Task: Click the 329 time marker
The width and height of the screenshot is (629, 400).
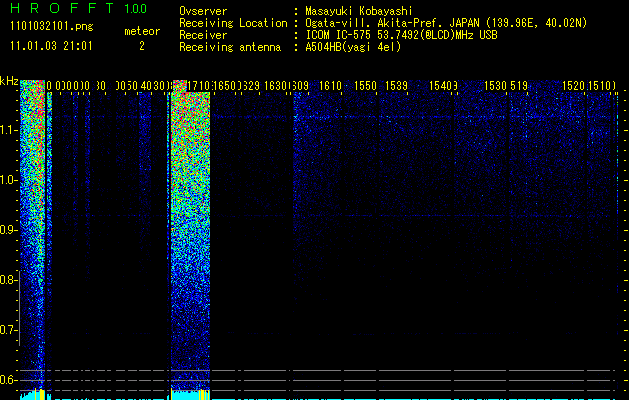Action: [x=251, y=86]
